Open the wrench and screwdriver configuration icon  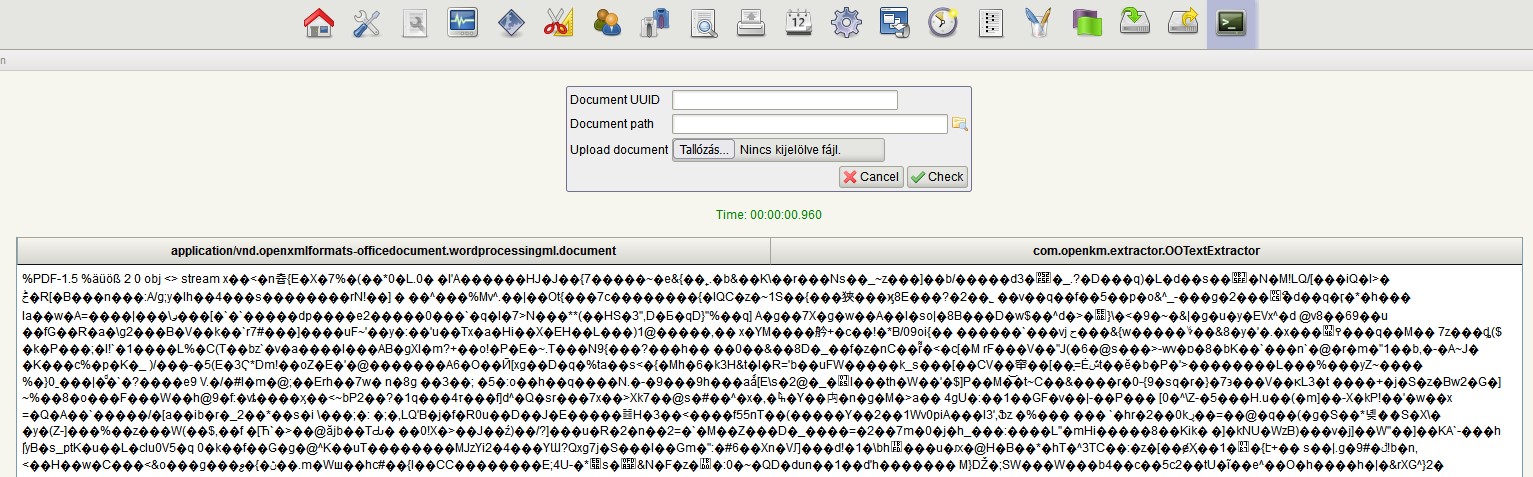click(367, 23)
